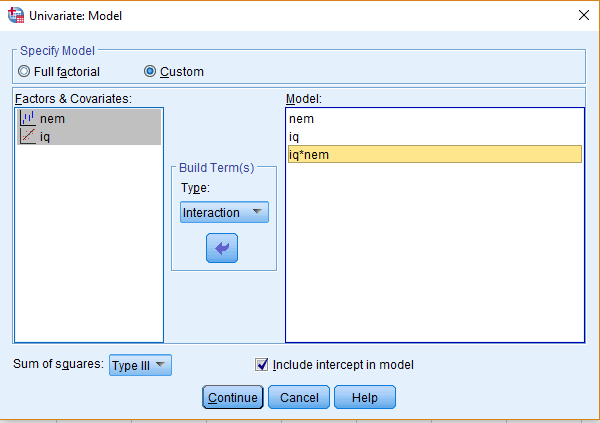This screenshot has width=600, height=423.
Task: Click the SPSS icon in the title bar
Action: point(16,16)
